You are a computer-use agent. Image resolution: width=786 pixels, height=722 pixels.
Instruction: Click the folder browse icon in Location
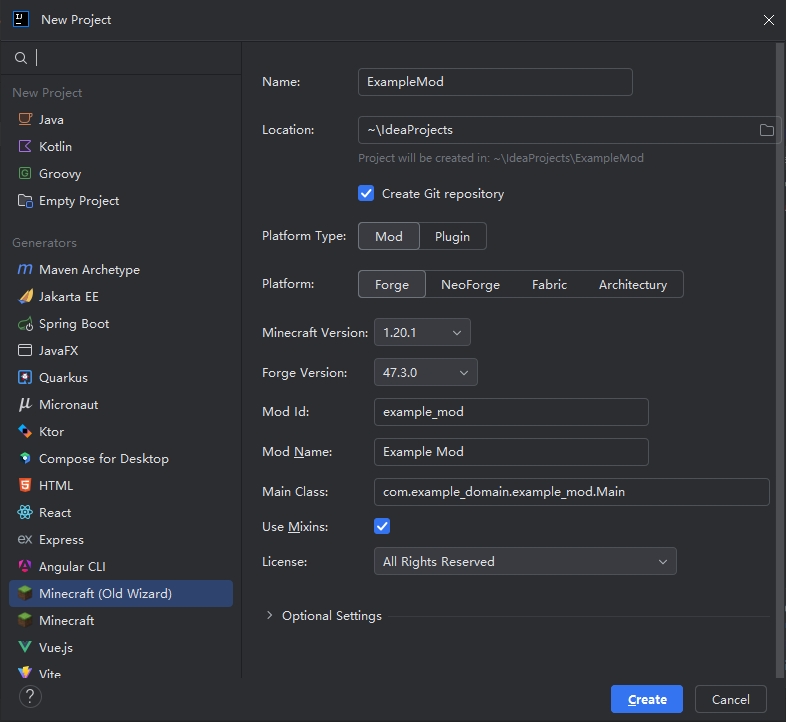766,130
